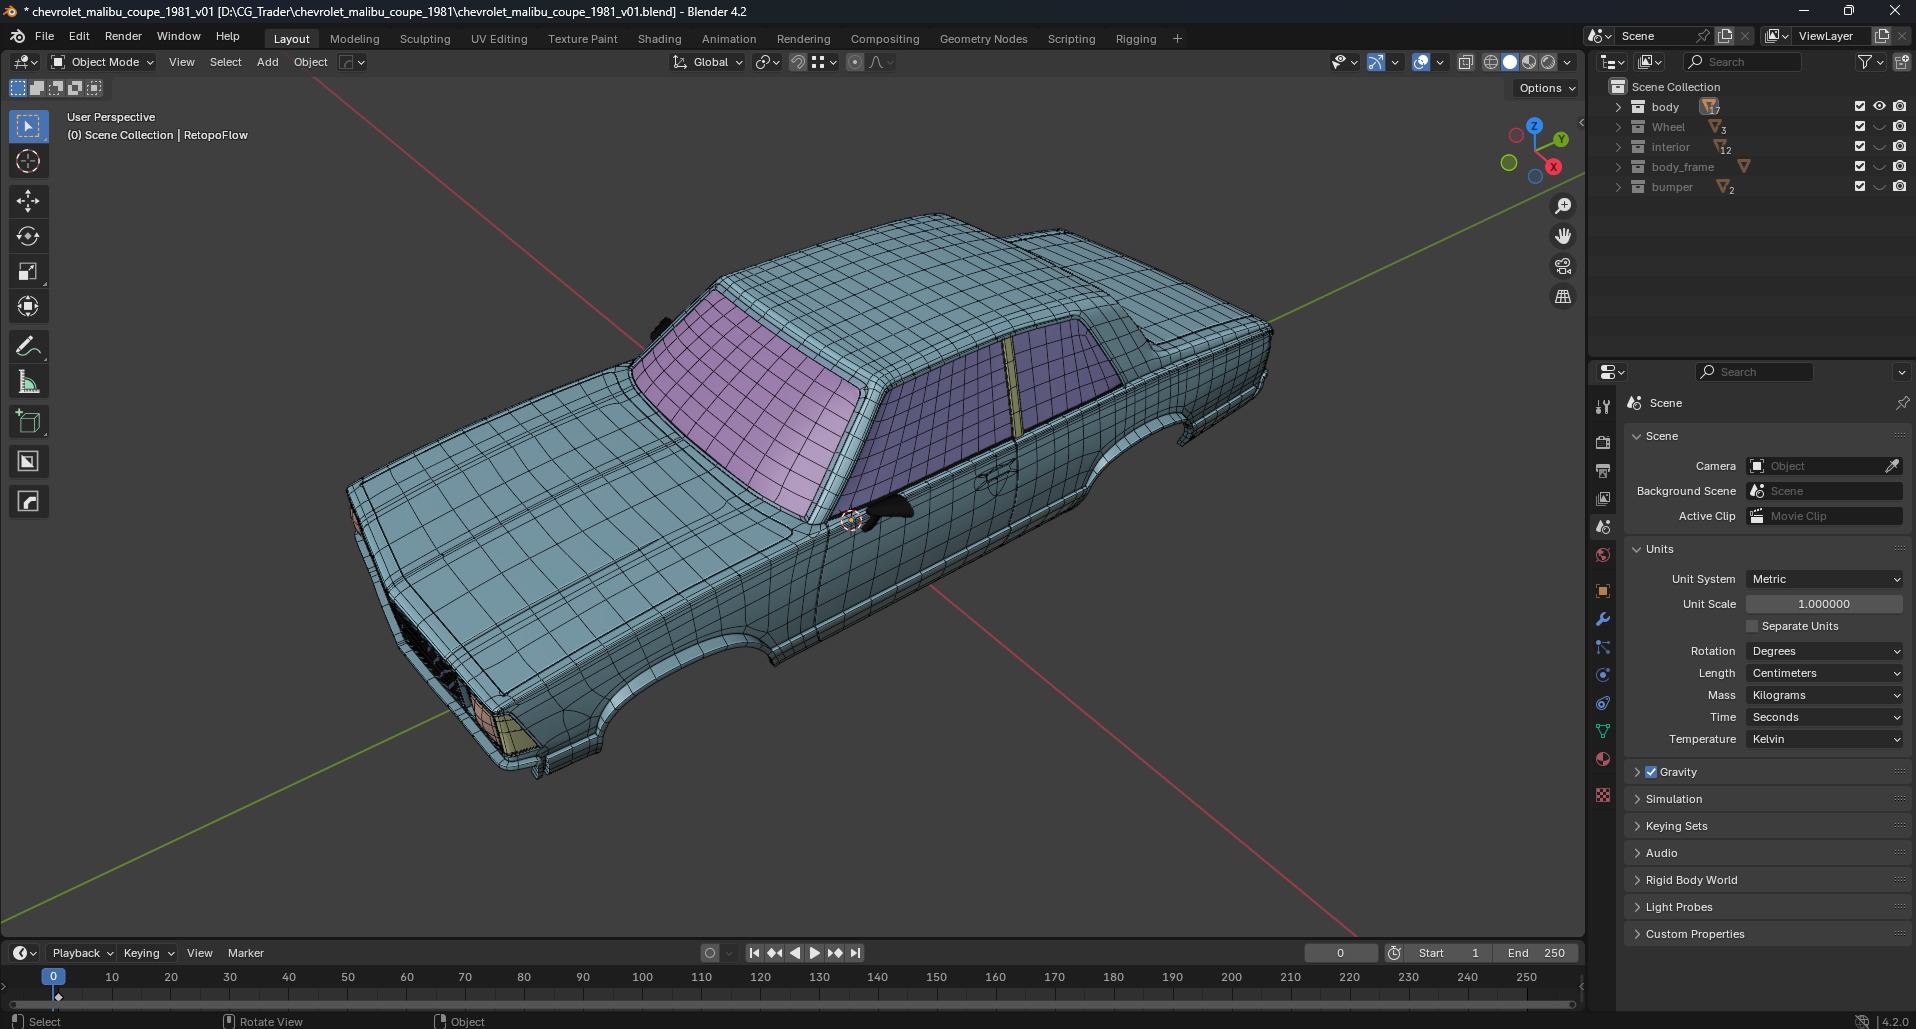Open the viewport Options popover
This screenshot has width=1916, height=1029.
(1546, 88)
